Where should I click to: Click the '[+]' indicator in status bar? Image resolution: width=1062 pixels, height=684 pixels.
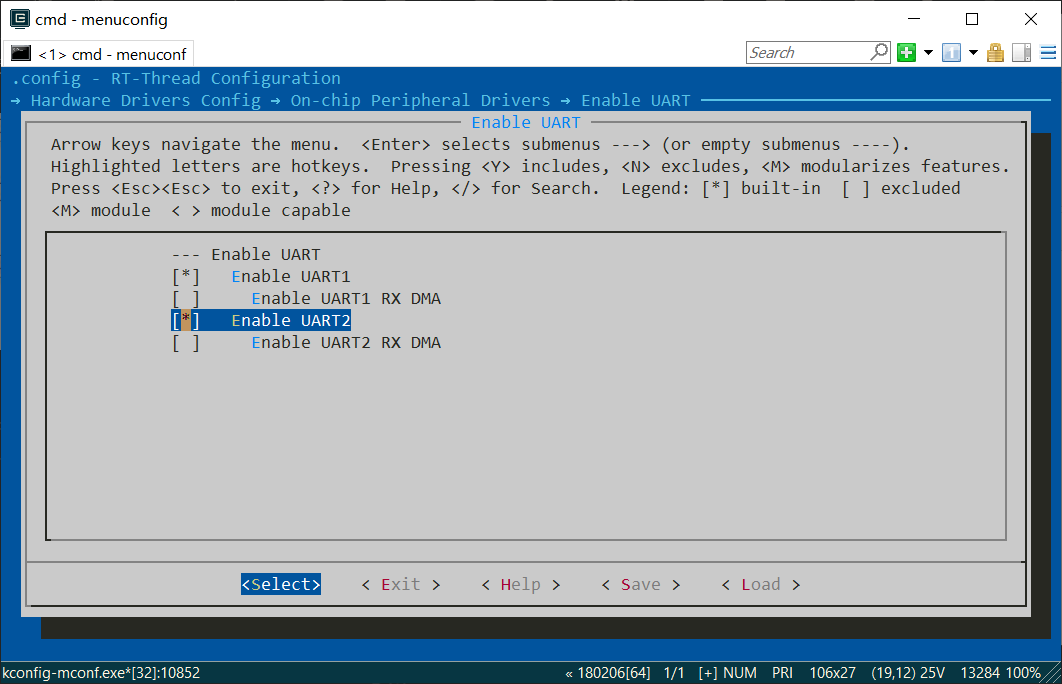point(708,673)
